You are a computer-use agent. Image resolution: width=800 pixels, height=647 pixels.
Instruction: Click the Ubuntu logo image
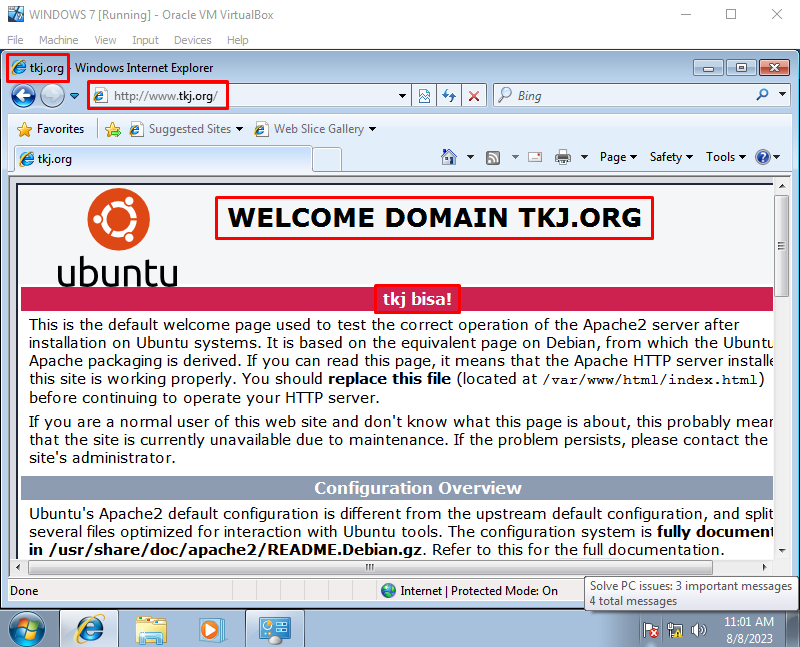pos(118,237)
